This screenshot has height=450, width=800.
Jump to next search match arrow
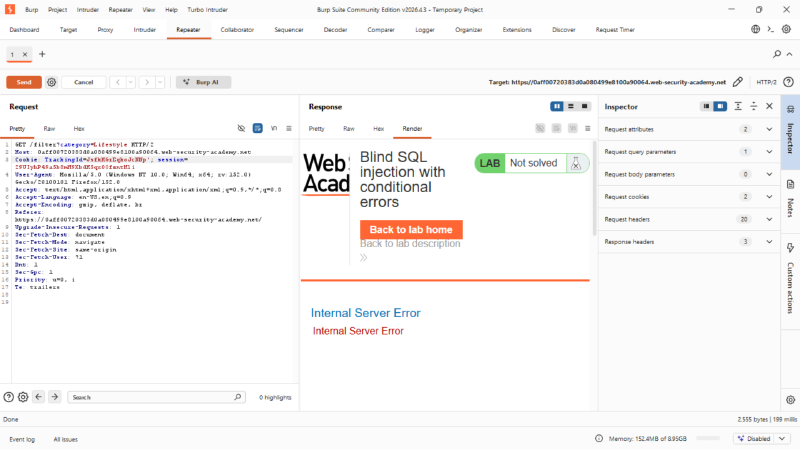click(x=55, y=397)
